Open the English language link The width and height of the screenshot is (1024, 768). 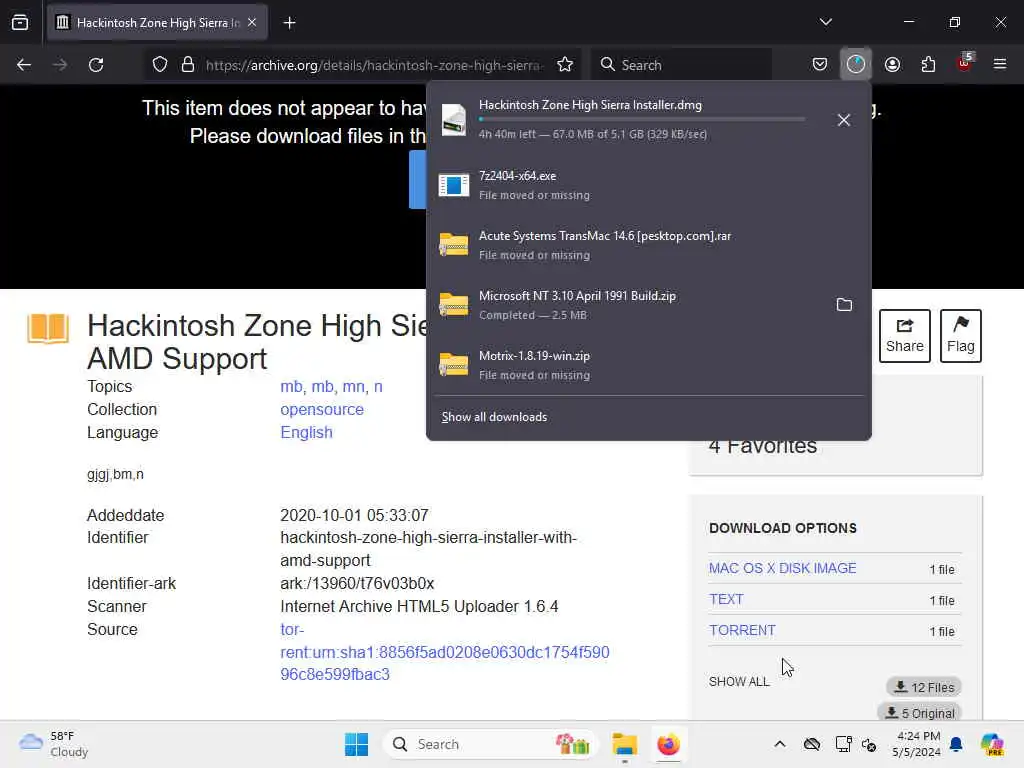(306, 432)
